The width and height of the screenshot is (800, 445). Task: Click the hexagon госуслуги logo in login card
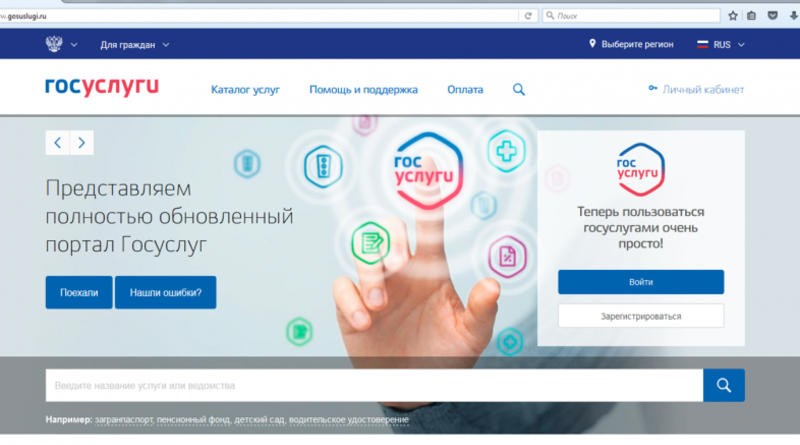tap(640, 169)
